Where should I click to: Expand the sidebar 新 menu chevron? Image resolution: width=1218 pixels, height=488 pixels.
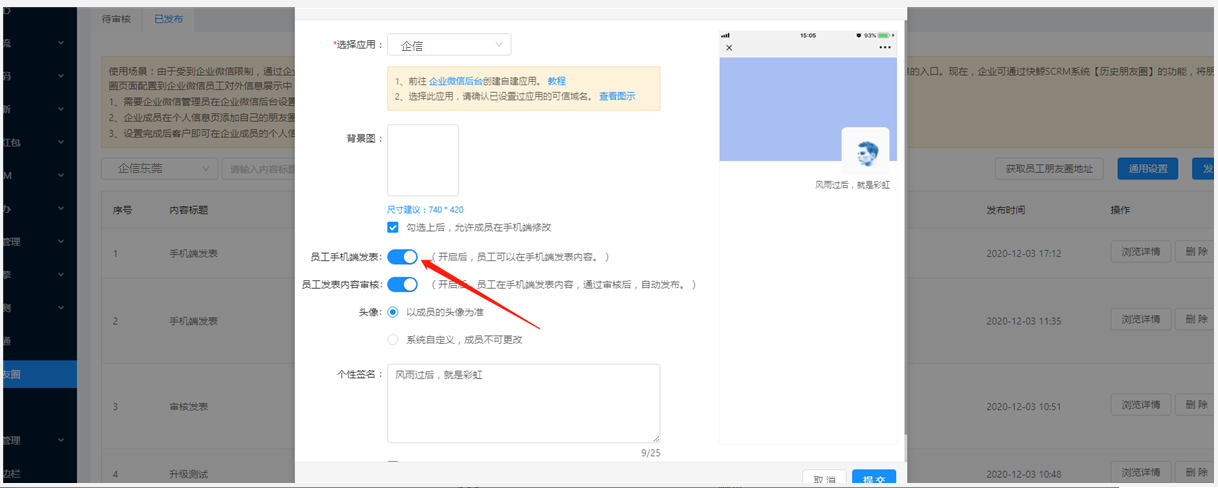[61, 109]
